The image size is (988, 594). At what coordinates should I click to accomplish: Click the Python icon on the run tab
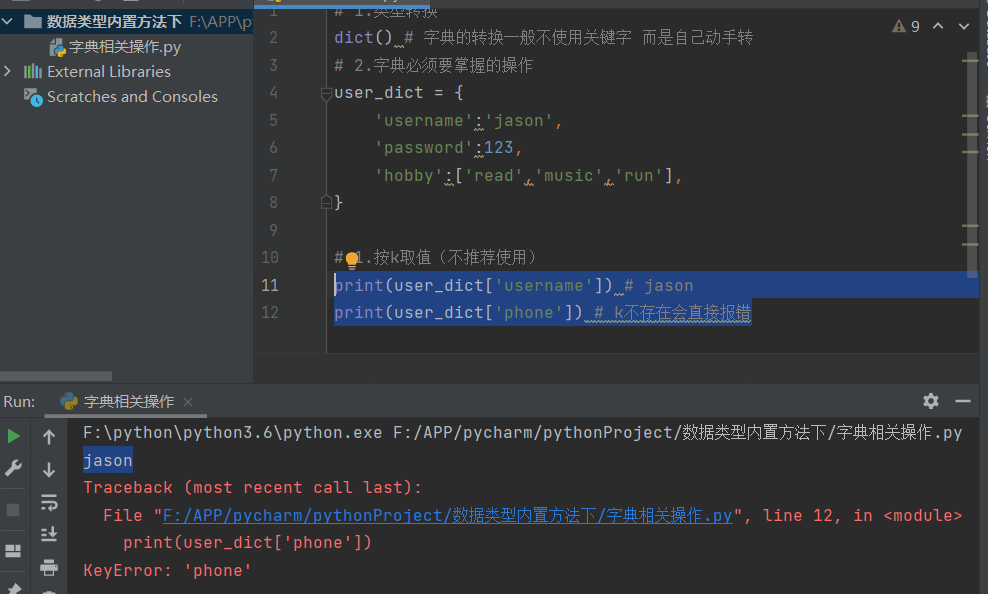(x=69, y=401)
